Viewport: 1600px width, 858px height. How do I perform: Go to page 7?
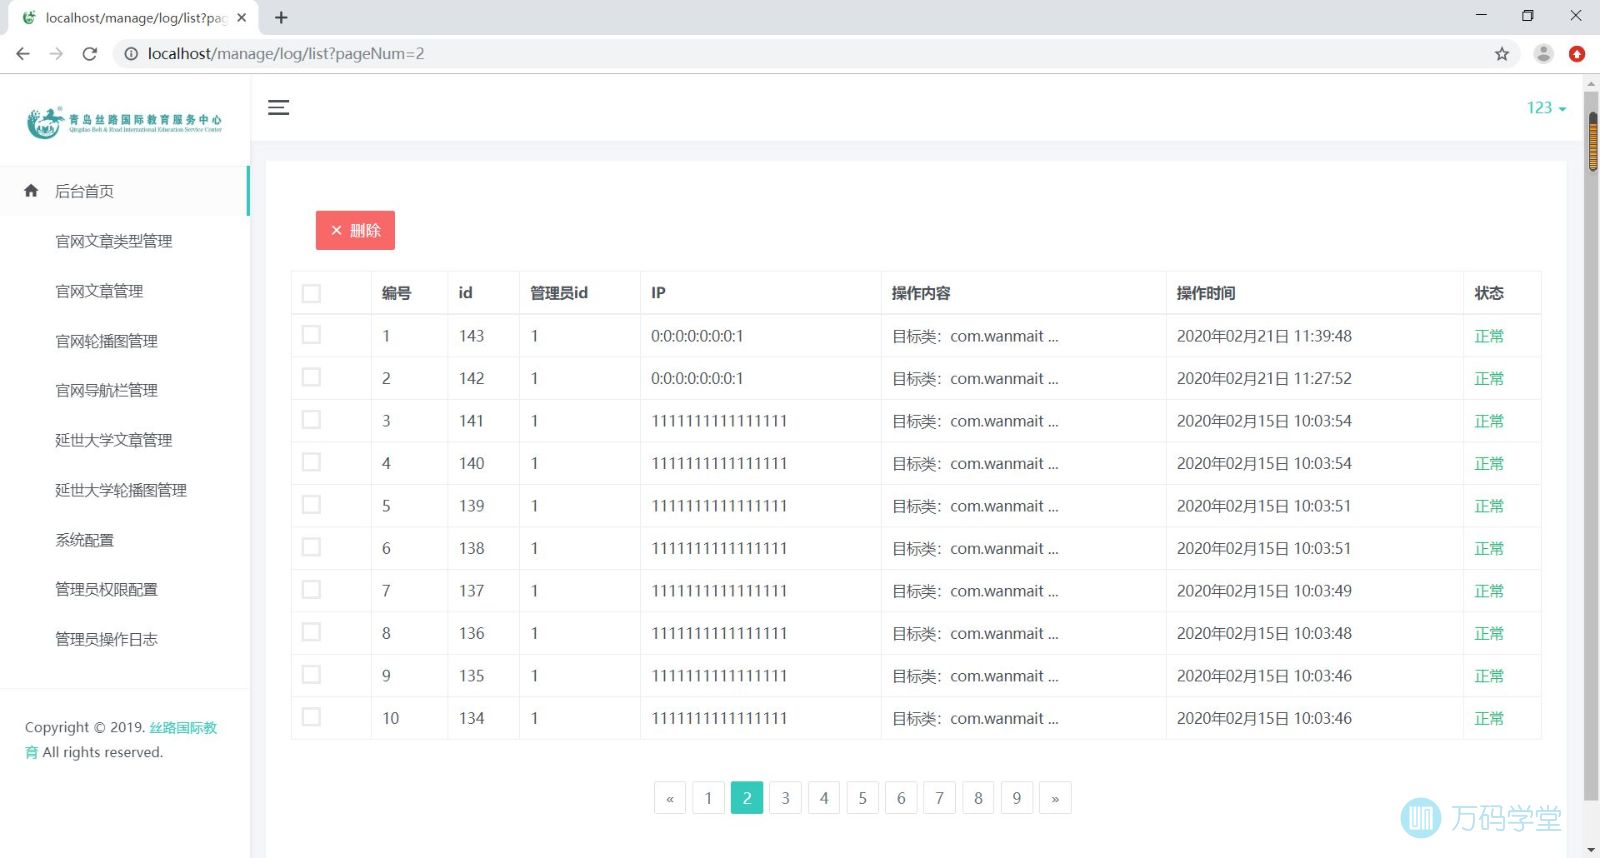[x=939, y=798]
